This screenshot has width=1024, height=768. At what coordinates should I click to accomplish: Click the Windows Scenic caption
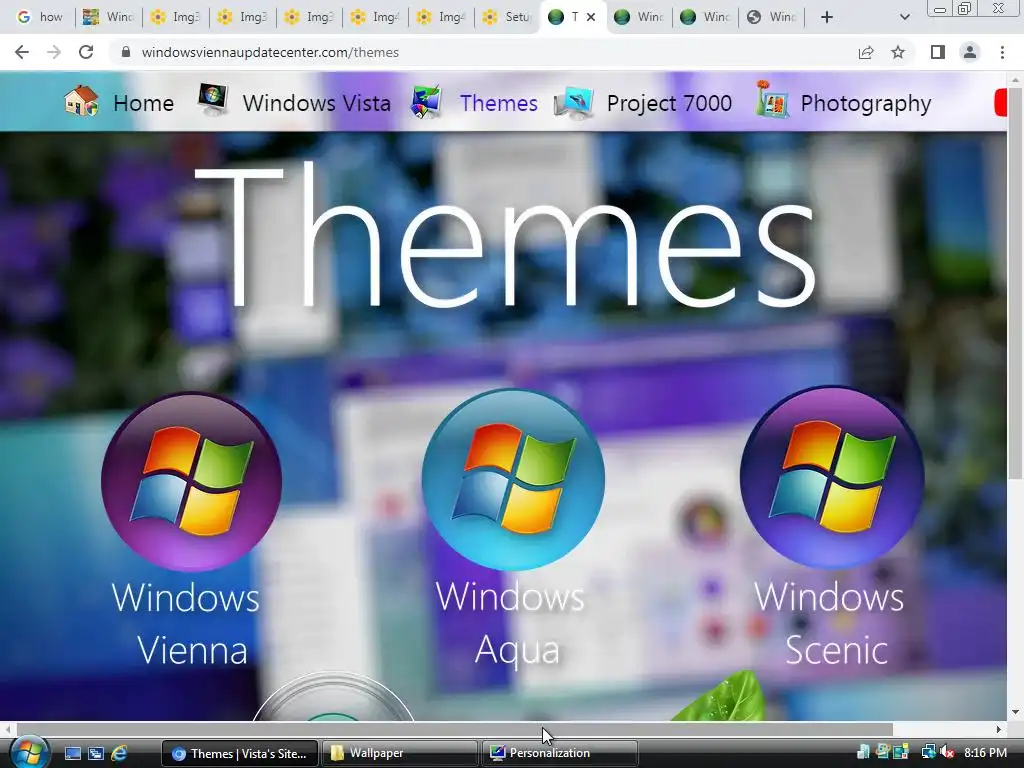(x=830, y=623)
